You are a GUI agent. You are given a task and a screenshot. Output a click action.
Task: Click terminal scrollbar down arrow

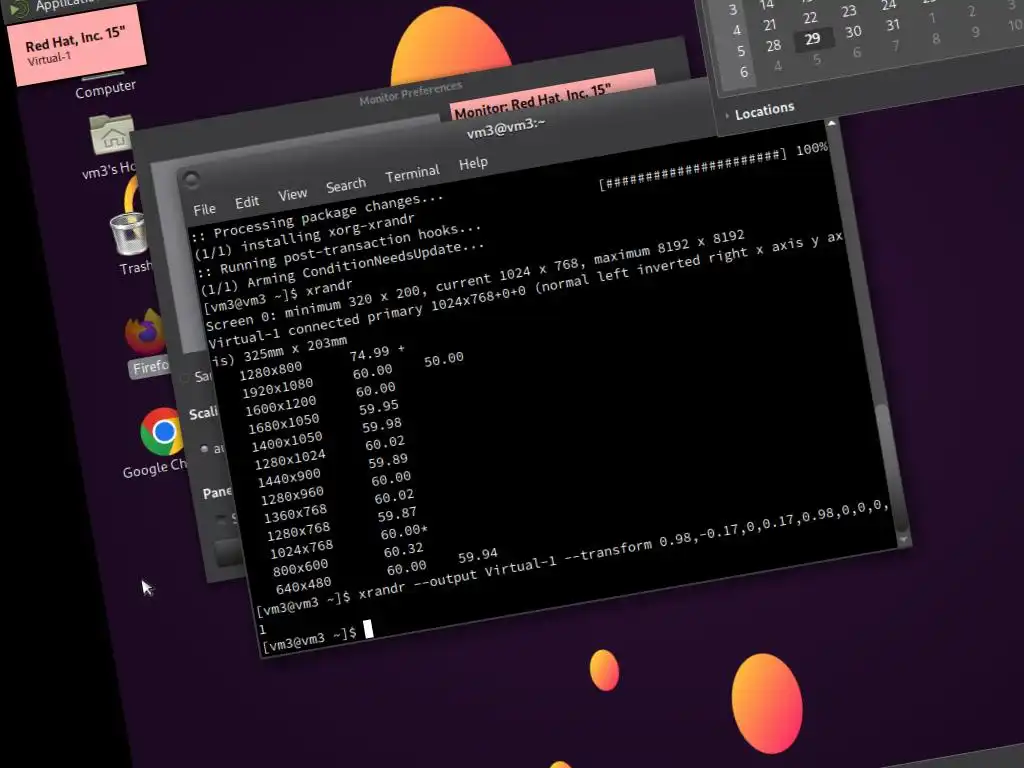click(x=903, y=539)
